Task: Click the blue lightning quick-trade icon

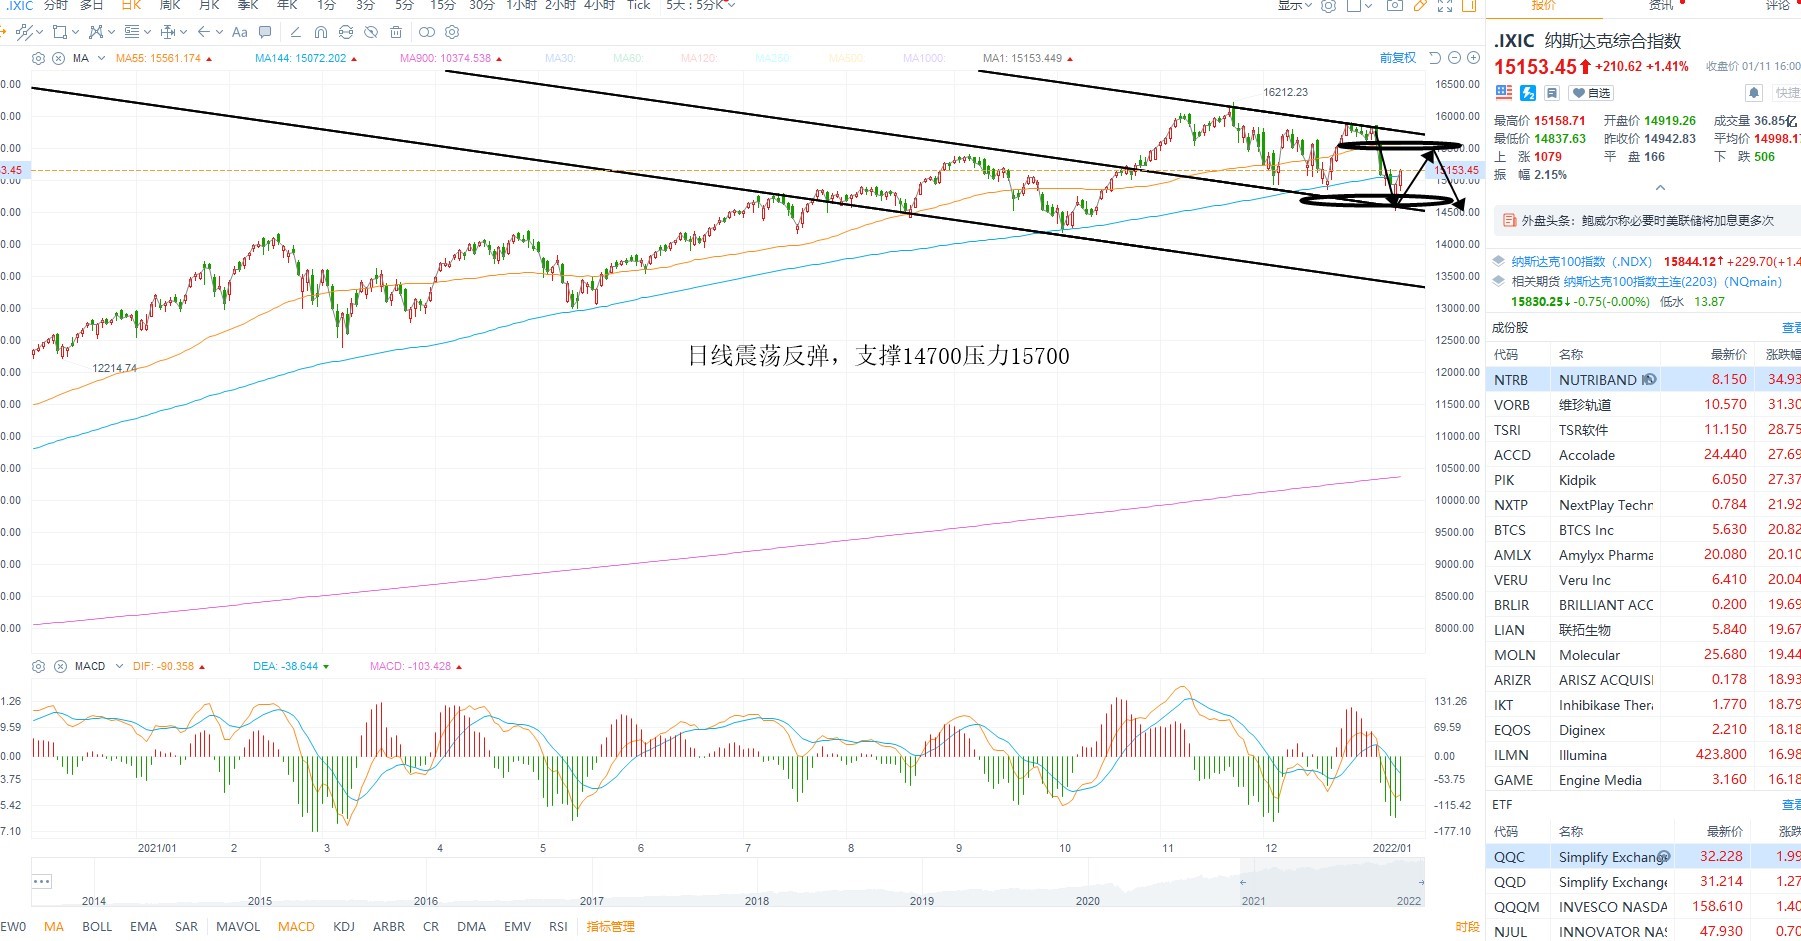Action: [1528, 93]
